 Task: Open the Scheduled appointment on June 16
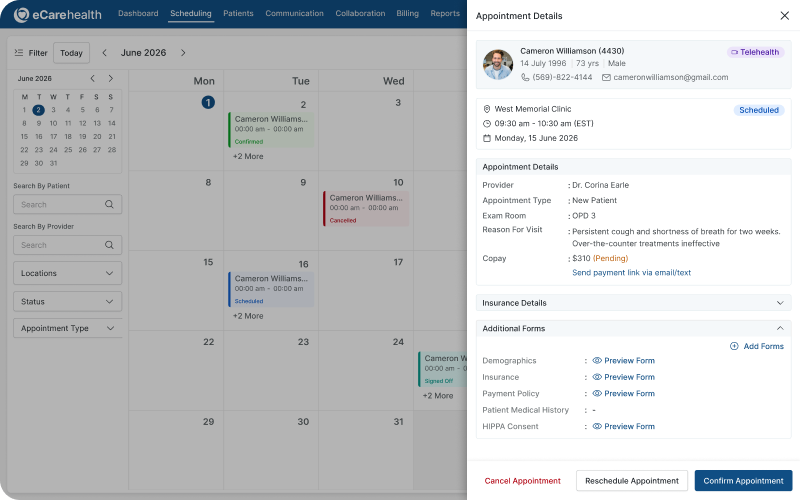click(271, 289)
